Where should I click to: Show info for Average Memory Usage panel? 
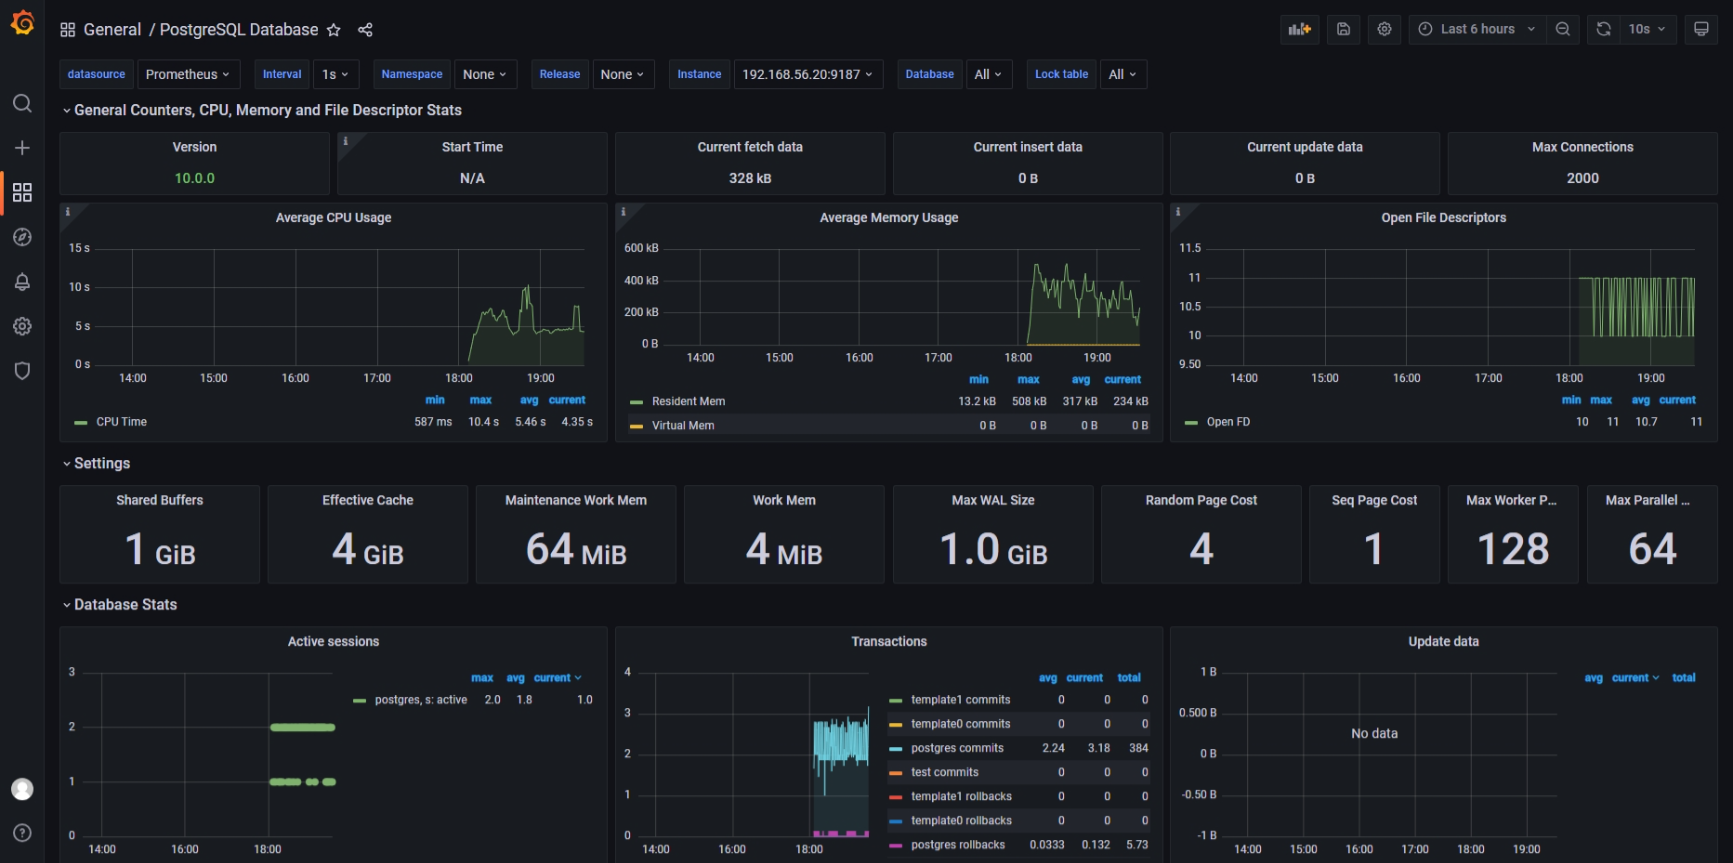pyautogui.click(x=623, y=212)
